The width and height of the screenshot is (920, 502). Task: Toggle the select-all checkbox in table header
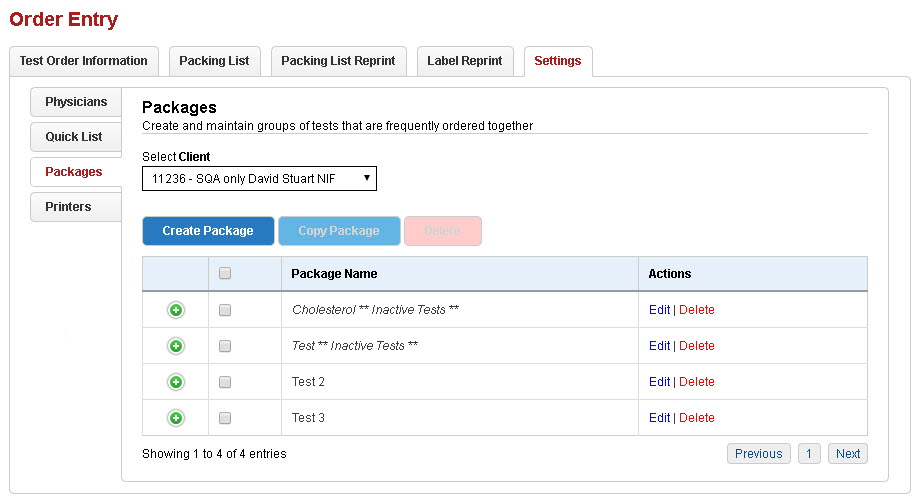point(225,274)
